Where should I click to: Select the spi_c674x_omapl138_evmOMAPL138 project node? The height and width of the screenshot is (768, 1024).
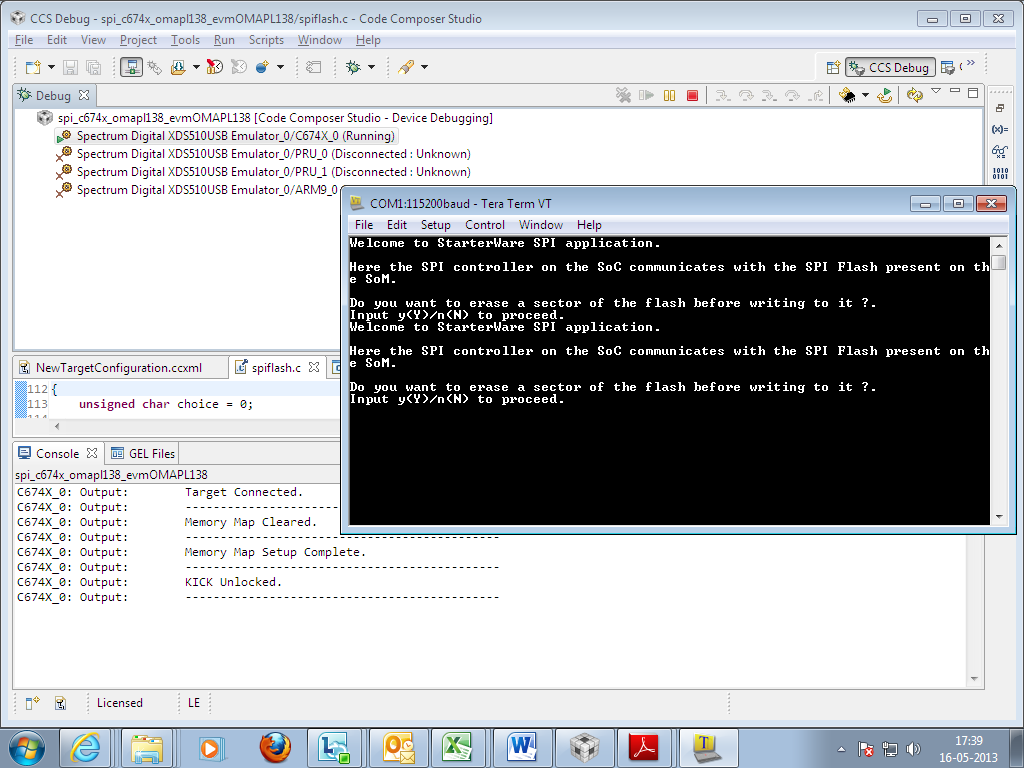click(275, 118)
